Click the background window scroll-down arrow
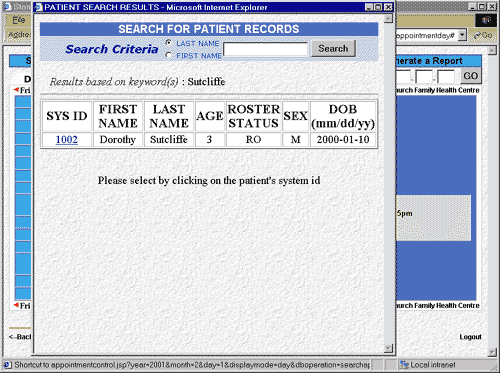The height and width of the screenshot is (373, 500). [x=492, y=352]
